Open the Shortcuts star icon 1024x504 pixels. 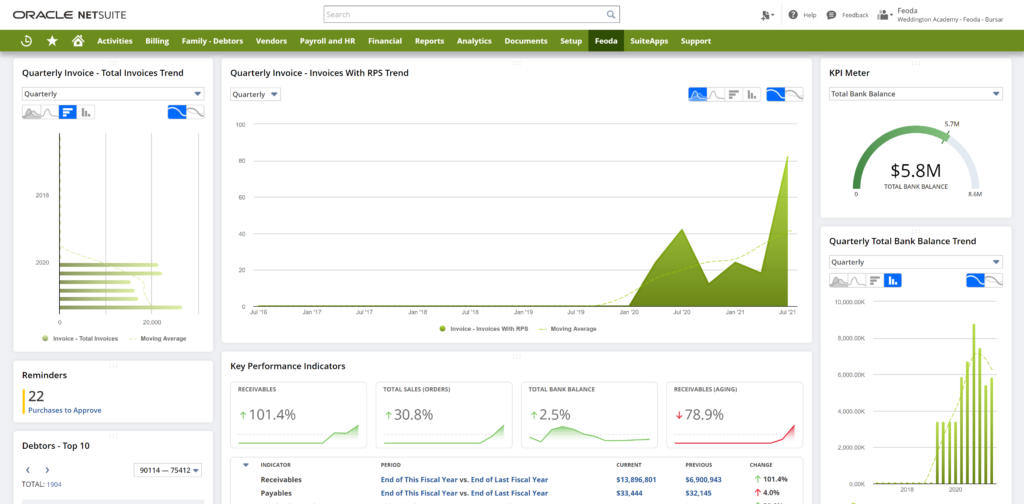[x=52, y=40]
